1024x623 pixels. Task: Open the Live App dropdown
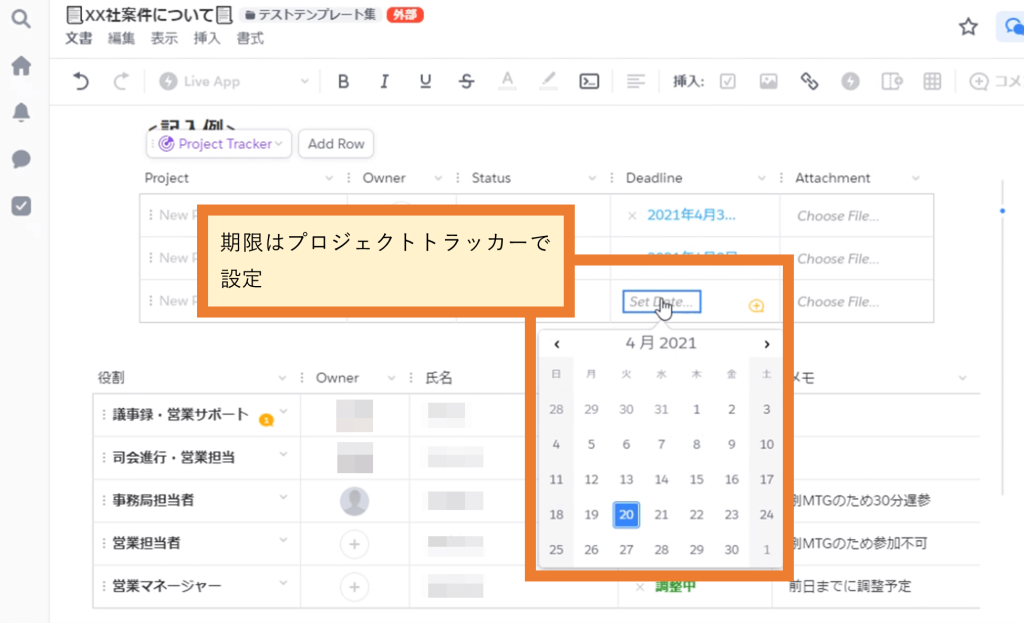[234, 81]
